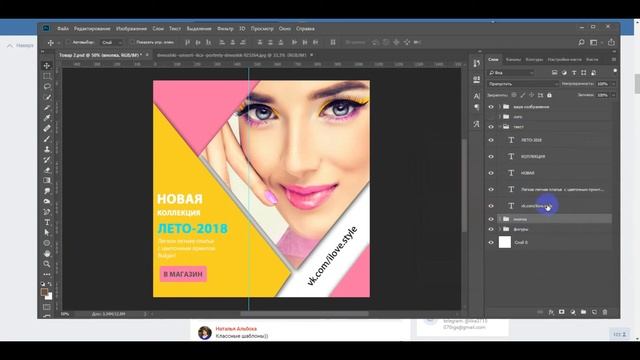Open the Изображение menu

[x=131, y=29]
